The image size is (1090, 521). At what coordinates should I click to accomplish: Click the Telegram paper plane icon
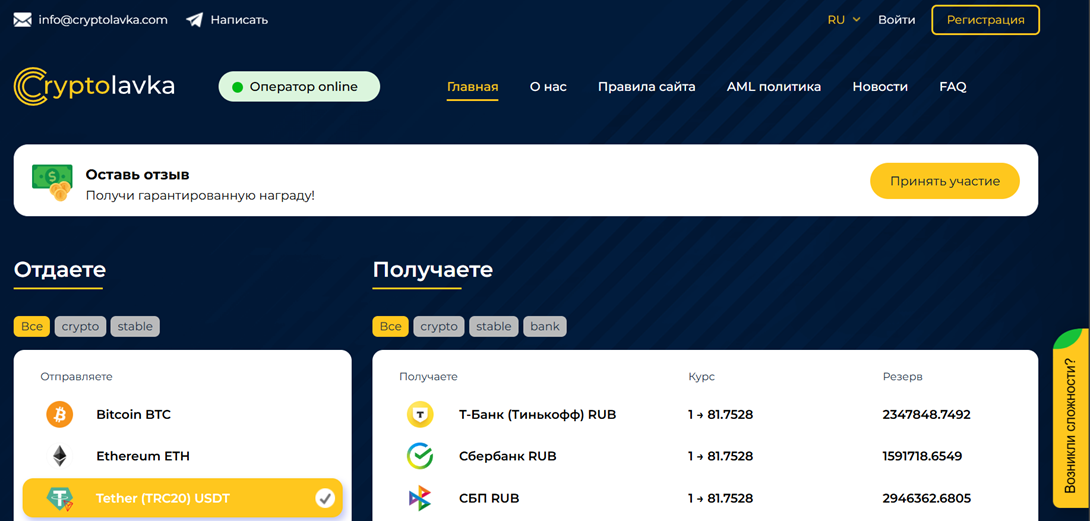(195, 19)
